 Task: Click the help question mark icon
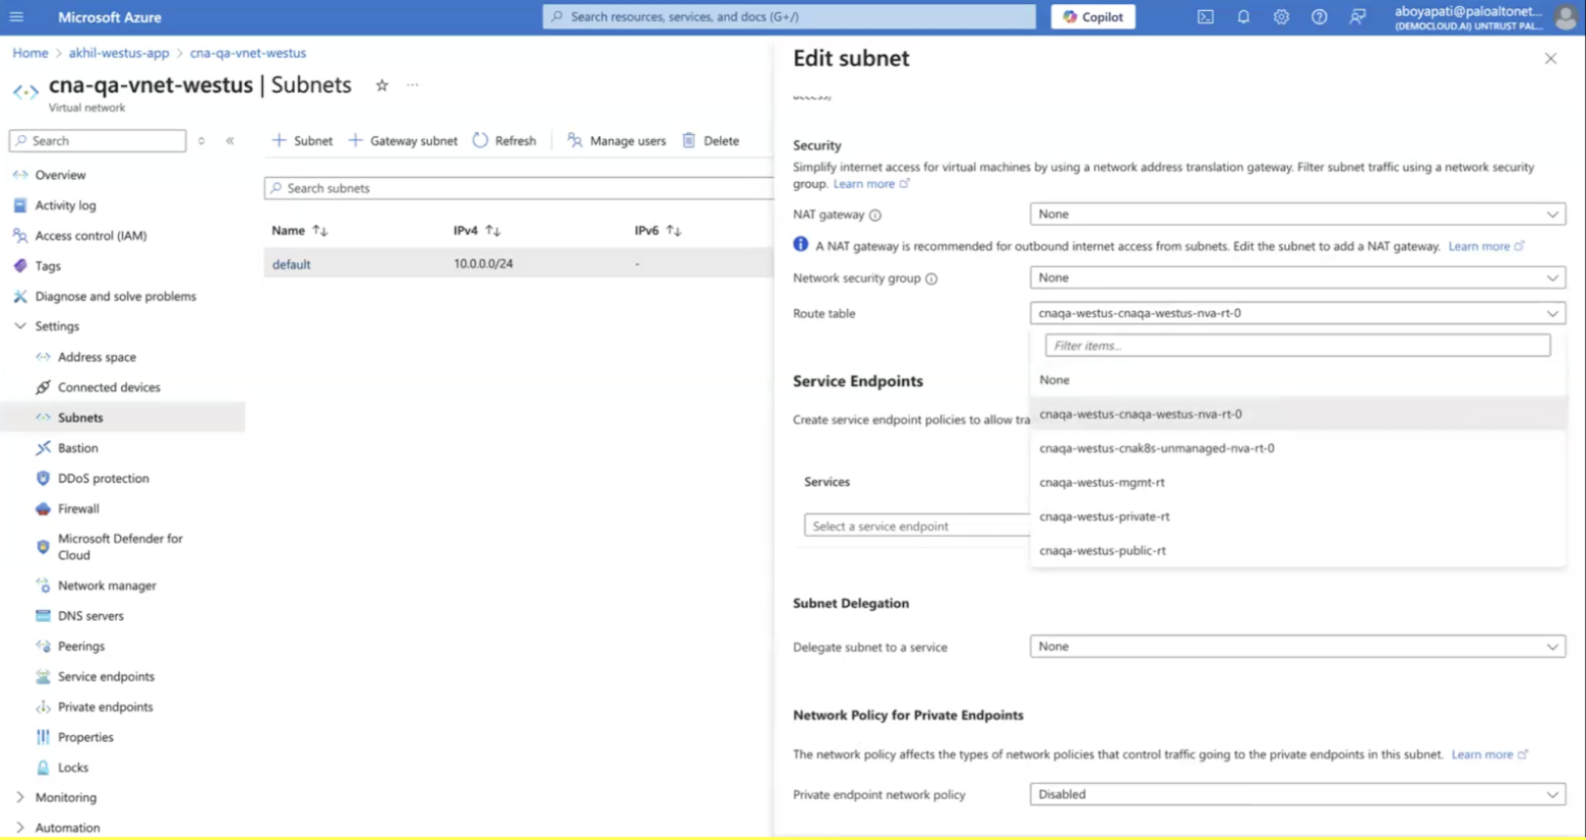(1319, 17)
